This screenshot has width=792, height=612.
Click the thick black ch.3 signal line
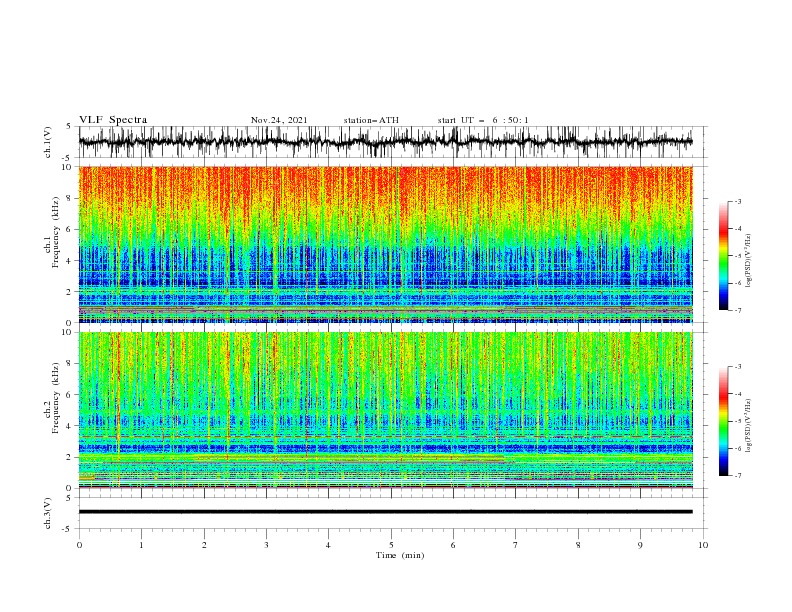385,512
